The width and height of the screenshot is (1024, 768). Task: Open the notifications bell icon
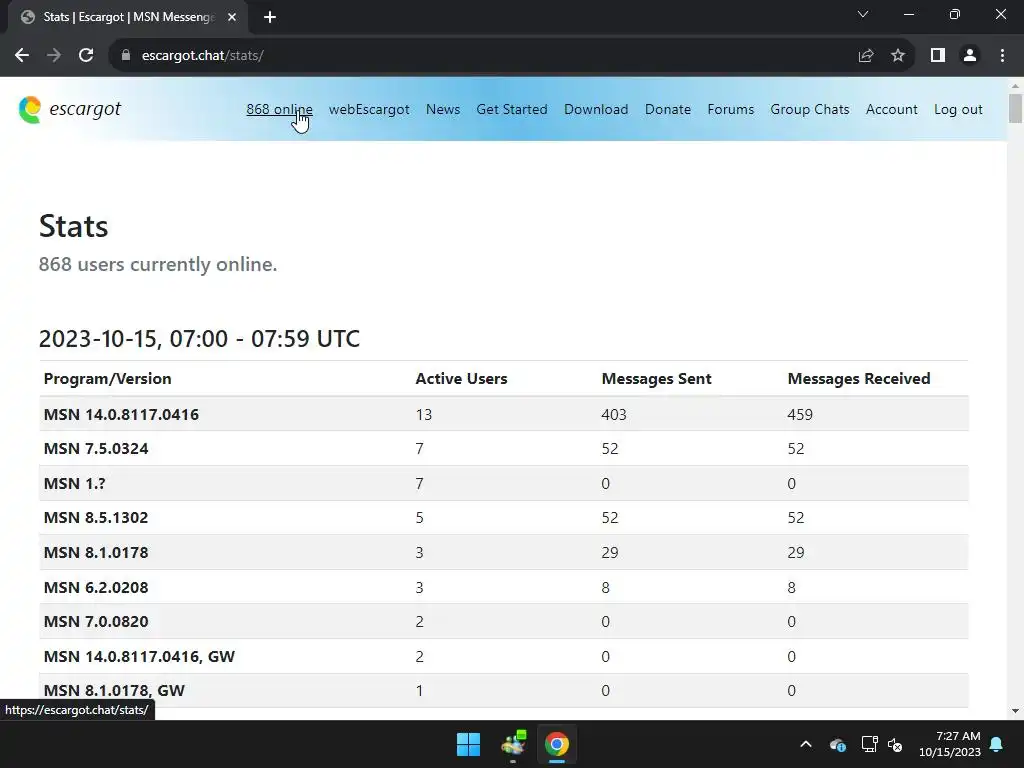[x=997, y=744]
